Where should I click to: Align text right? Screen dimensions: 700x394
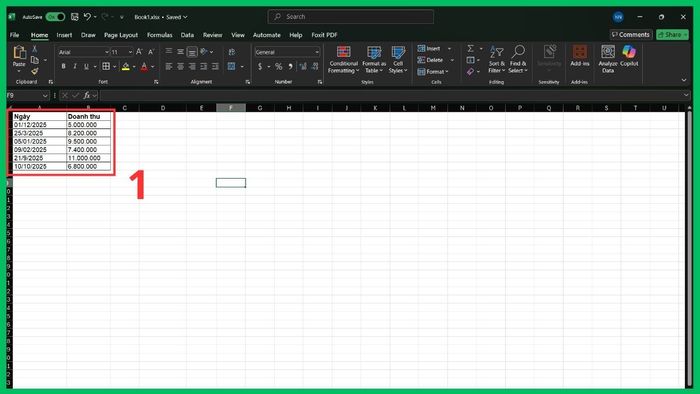(192, 66)
